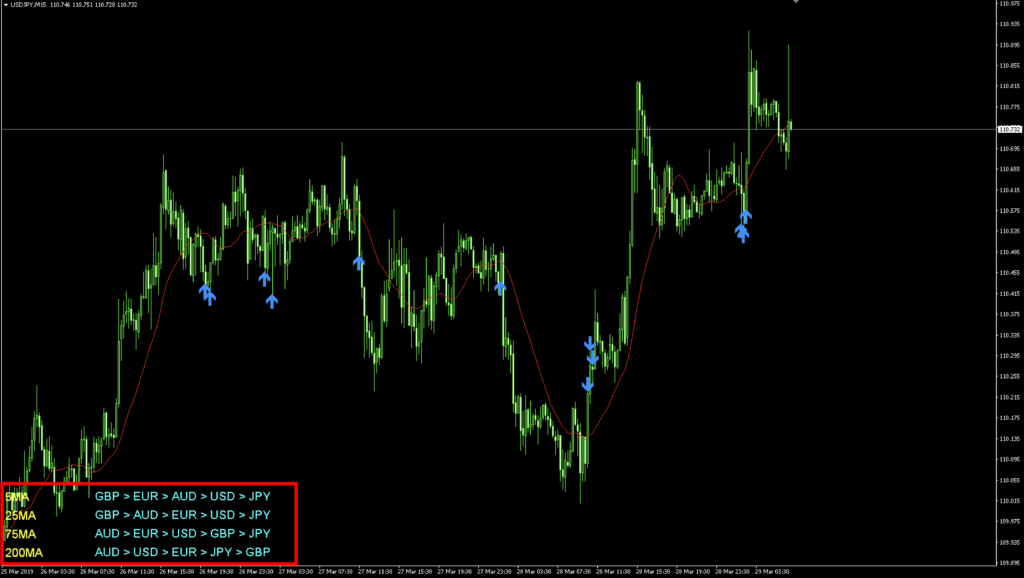The image size is (1024, 578).
Task: Select the 75MA row AUD > EUR > USD ranking
Action: coord(182,534)
